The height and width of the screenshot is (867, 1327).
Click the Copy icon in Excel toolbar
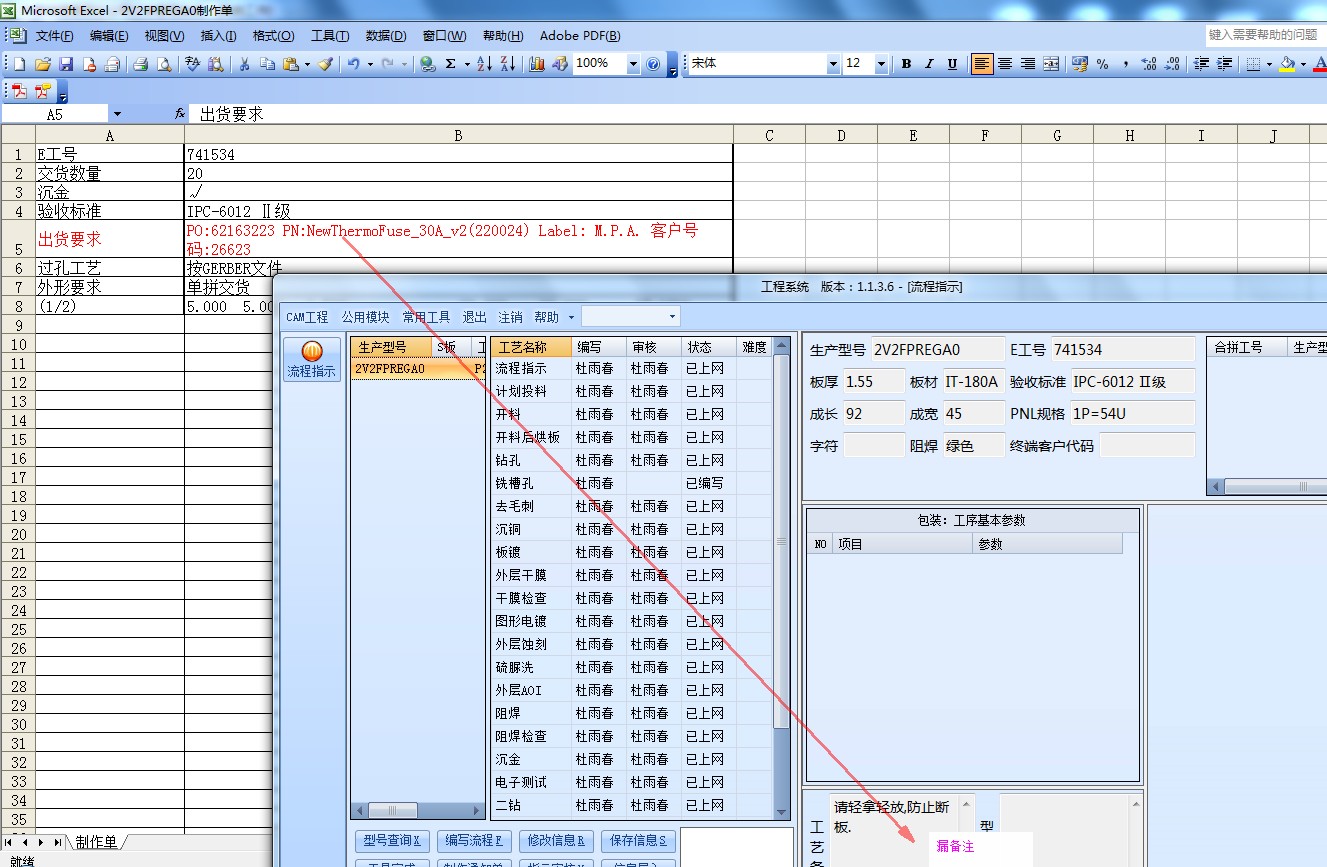click(267, 64)
